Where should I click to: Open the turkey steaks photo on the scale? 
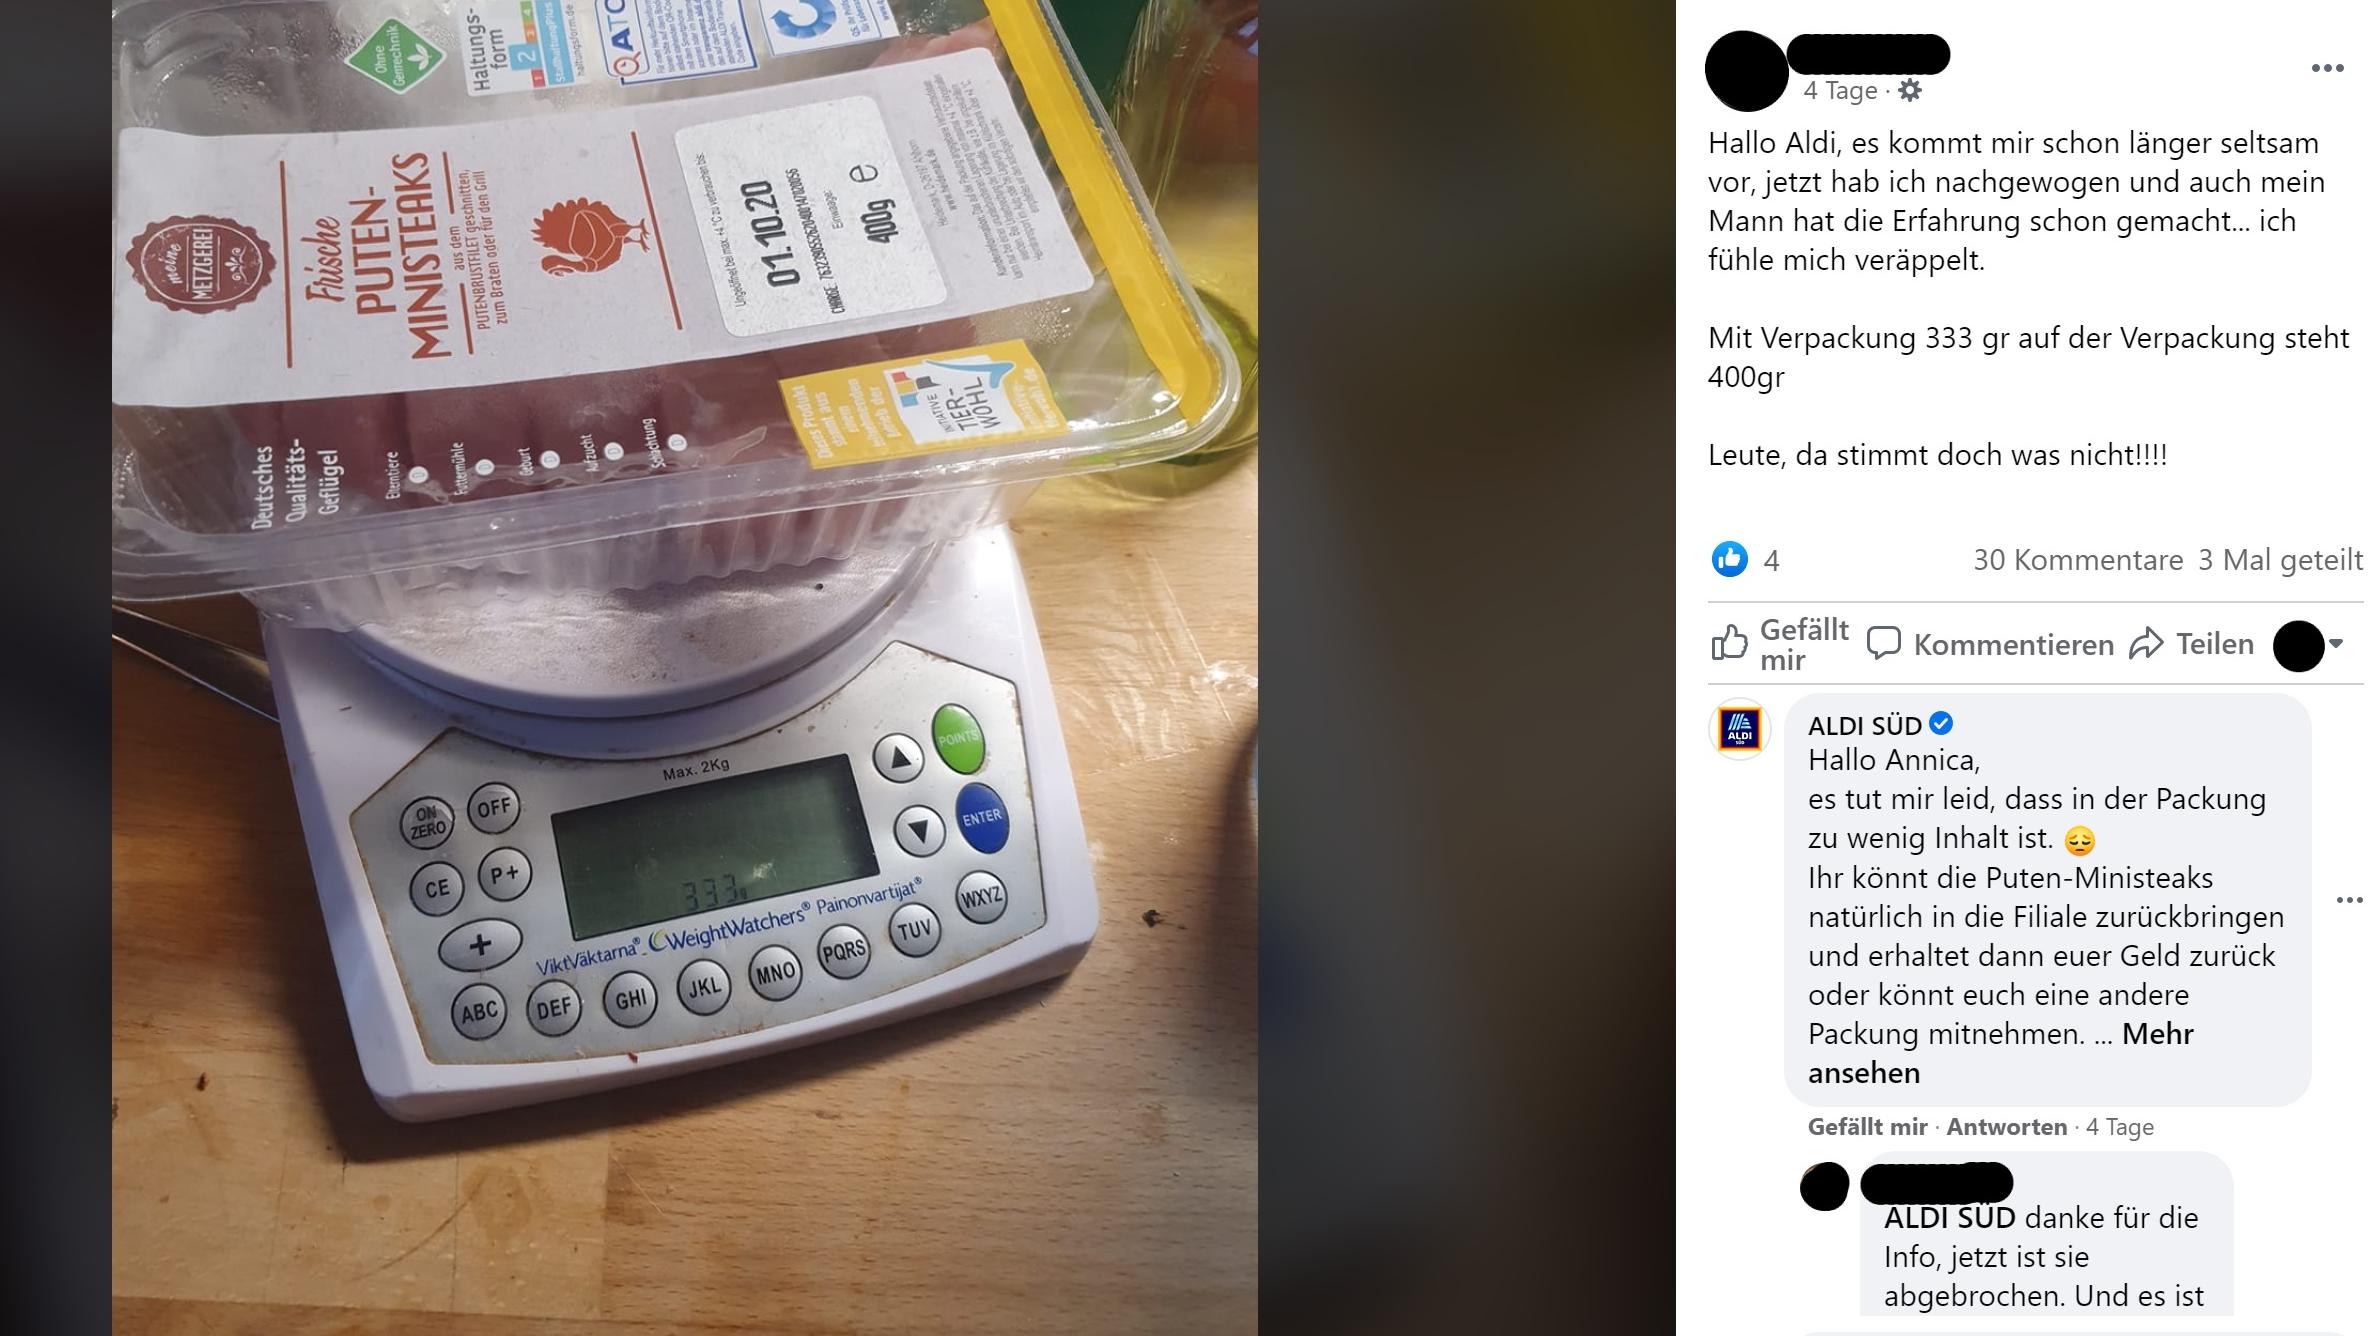tap(685, 668)
